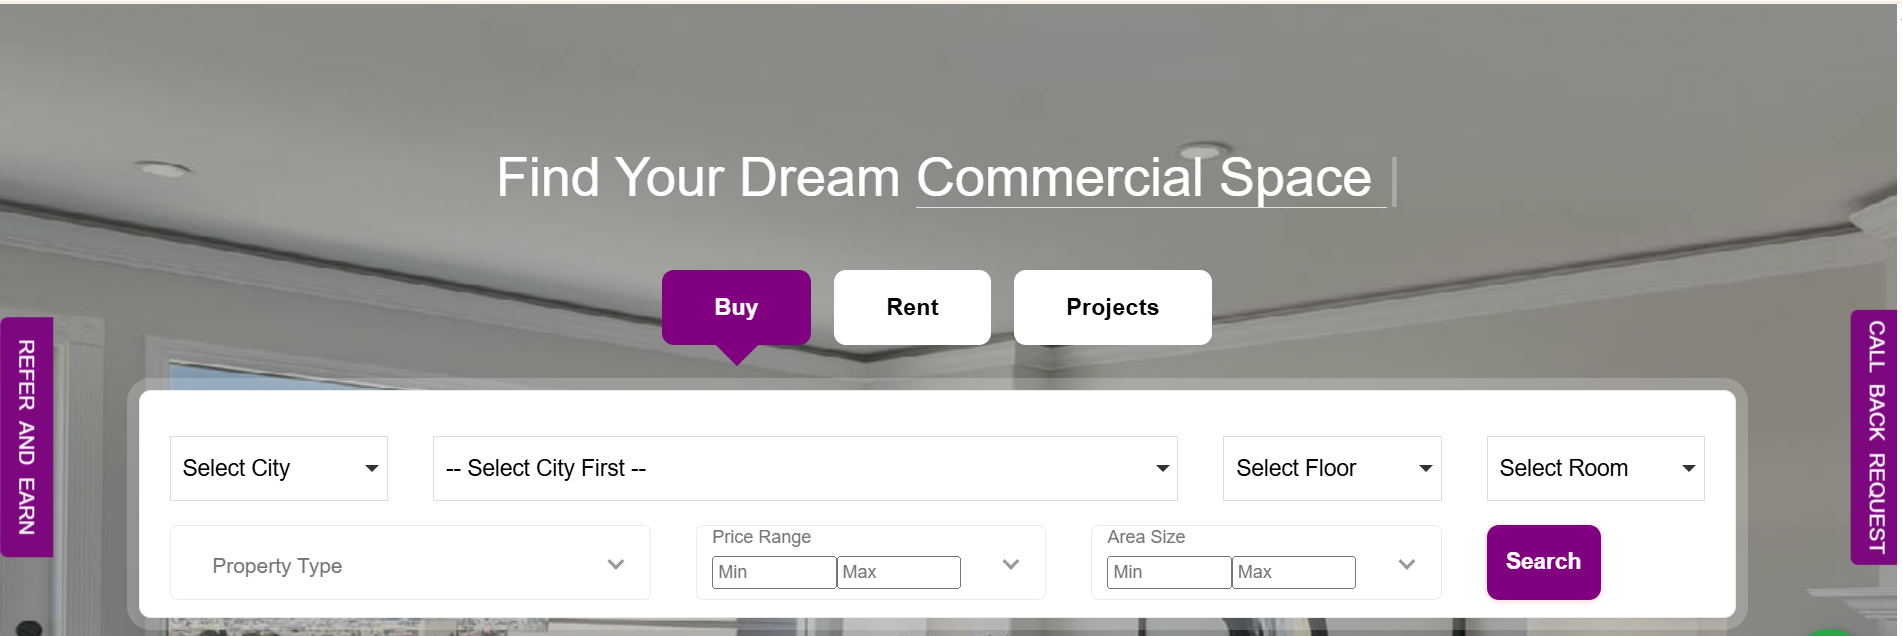
Task: Click the Area Size Max field
Action: 1293,572
